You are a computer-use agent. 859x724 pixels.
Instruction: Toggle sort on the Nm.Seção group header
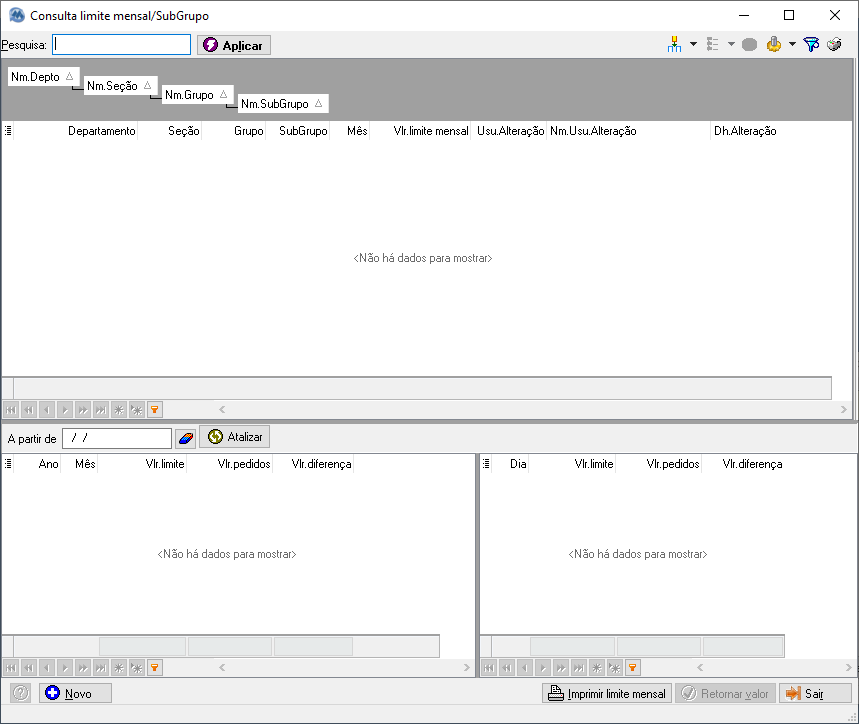pyautogui.click(x=121, y=85)
